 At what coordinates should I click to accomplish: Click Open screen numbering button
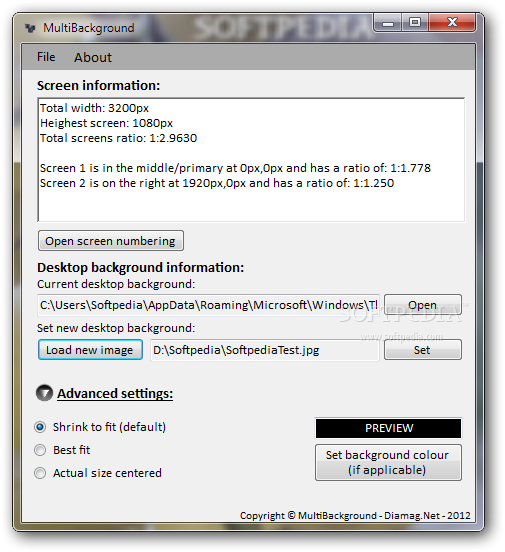111,241
